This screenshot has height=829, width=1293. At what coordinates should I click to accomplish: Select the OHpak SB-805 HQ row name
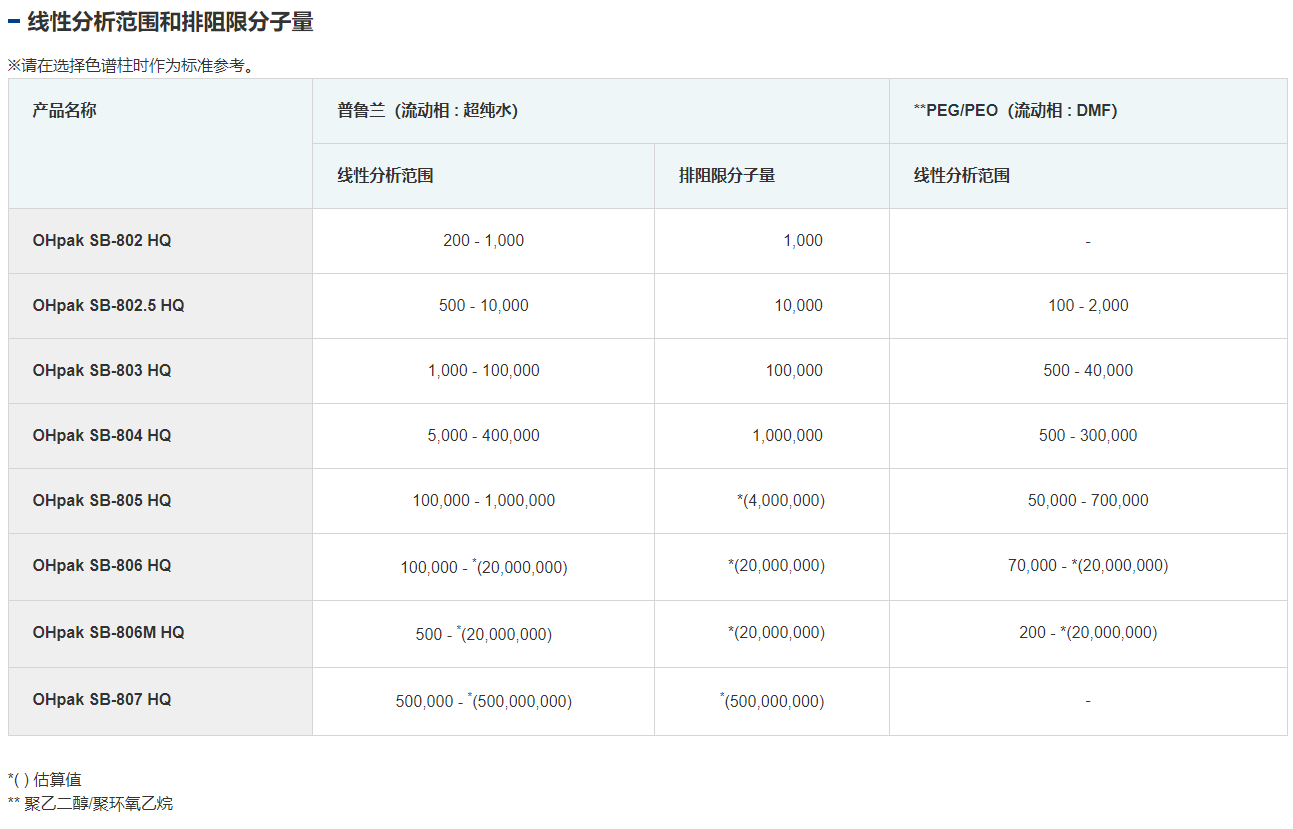[102, 501]
